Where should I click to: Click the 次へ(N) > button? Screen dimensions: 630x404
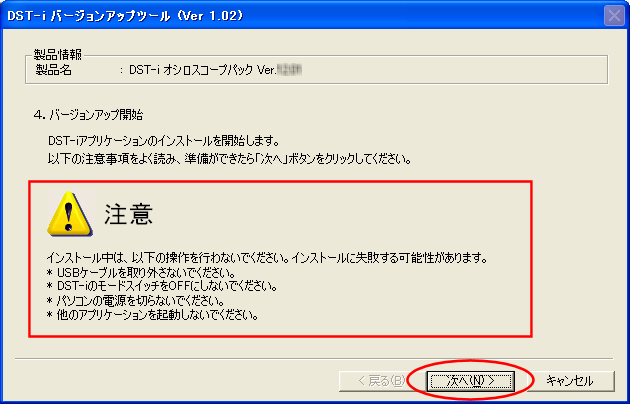[x=470, y=380]
